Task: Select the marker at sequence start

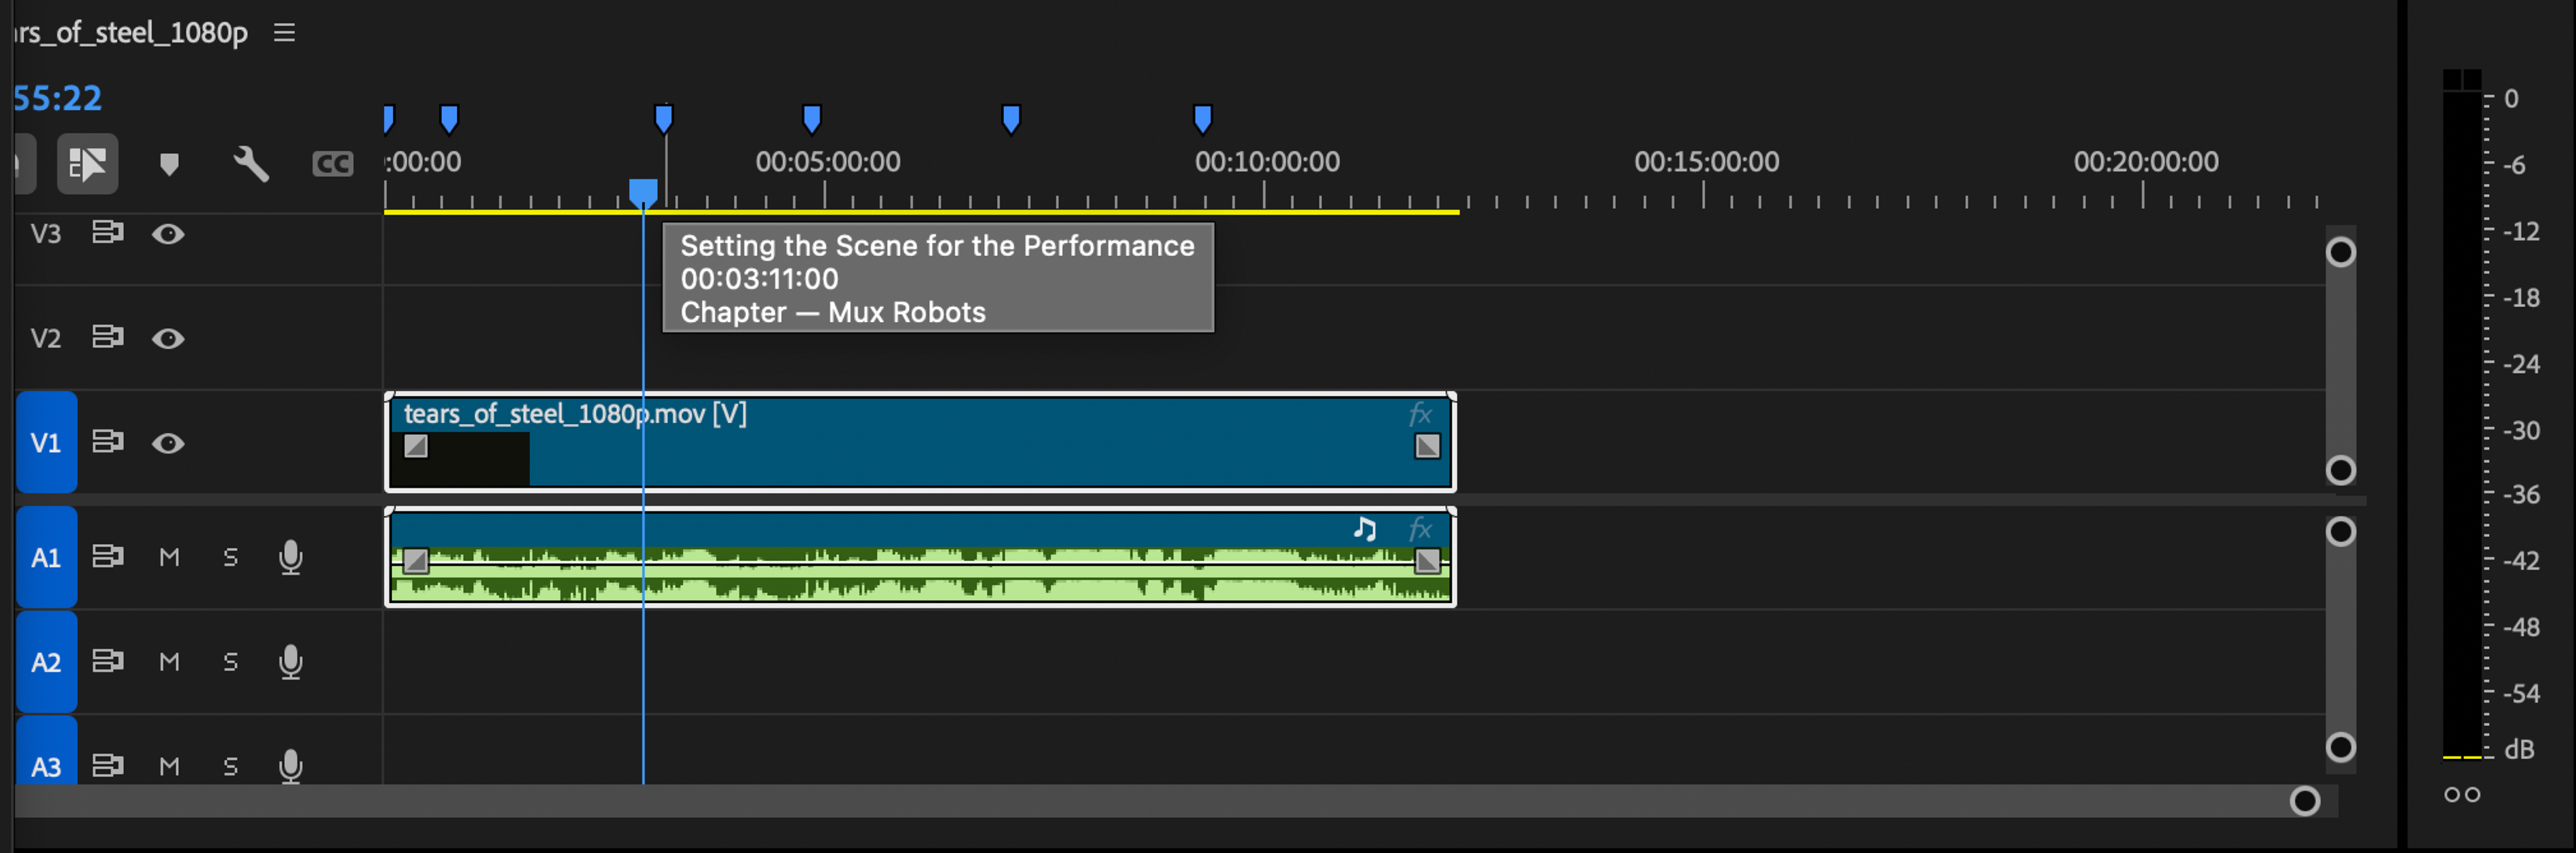Action: coord(389,119)
